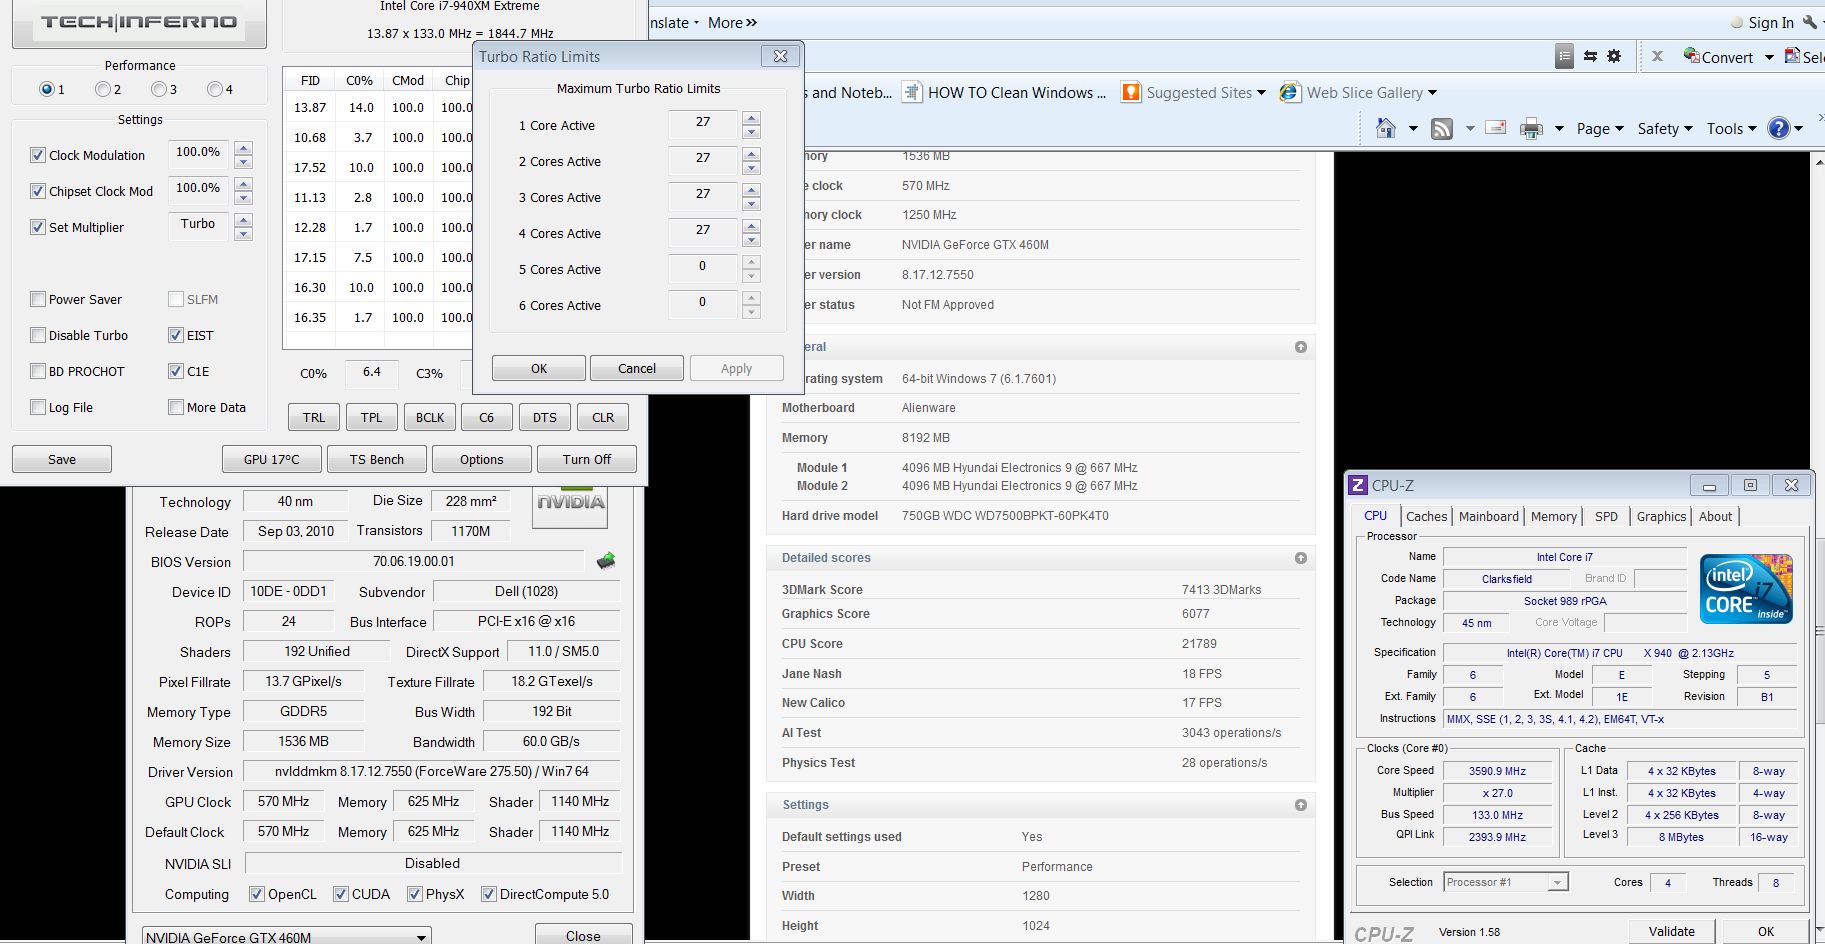The image size is (1825, 944).
Task: Click the Convert PDF icon
Action: [1691, 56]
